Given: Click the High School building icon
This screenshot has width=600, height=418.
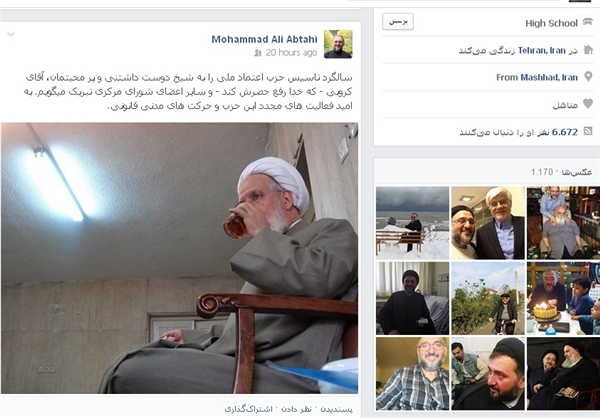Looking at the screenshot, I should click(x=588, y=22).
